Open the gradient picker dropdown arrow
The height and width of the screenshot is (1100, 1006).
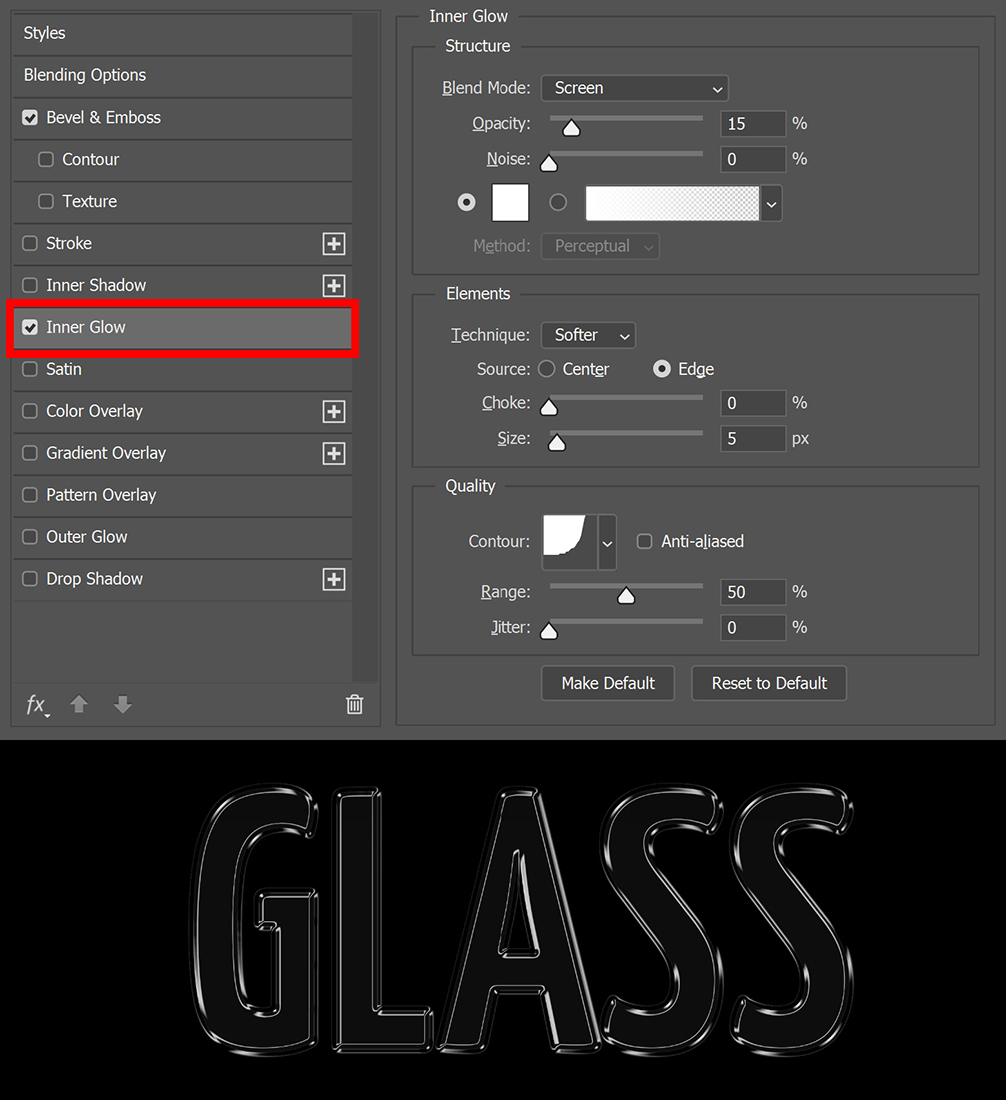pyautogui.click(x=770, y=203)
